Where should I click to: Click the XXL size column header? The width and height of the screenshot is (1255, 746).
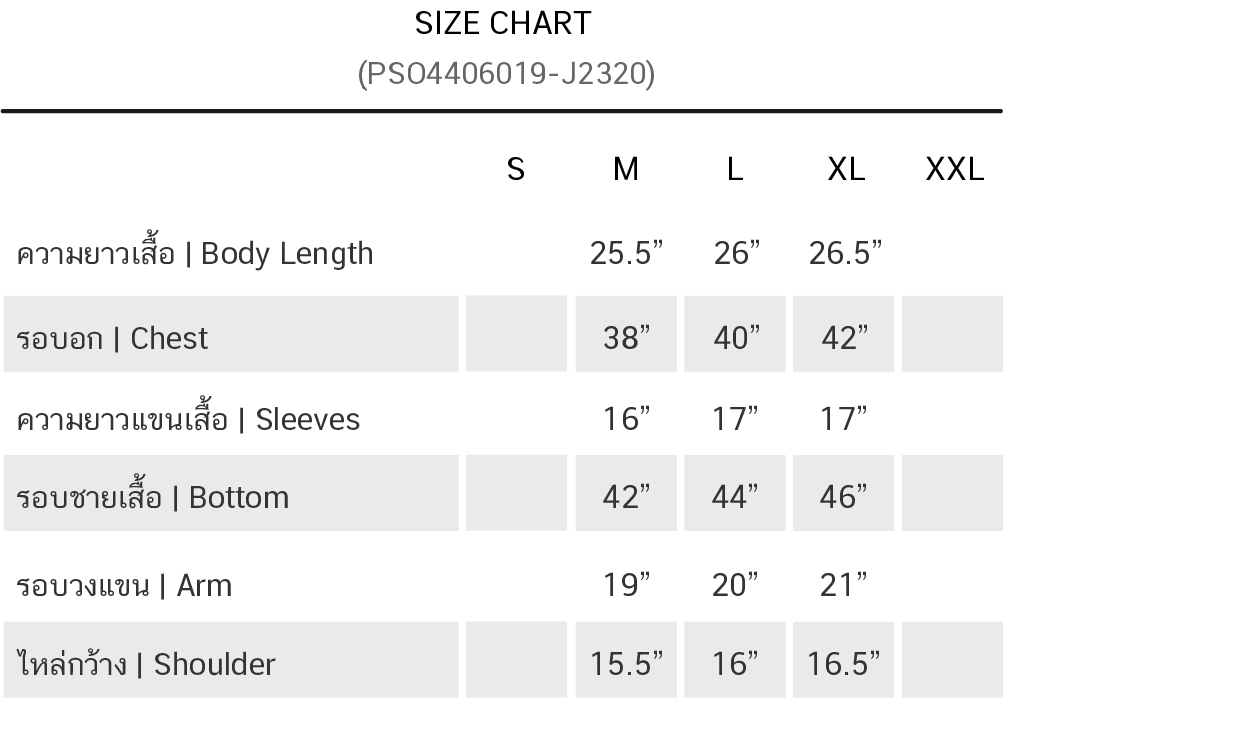954,170
